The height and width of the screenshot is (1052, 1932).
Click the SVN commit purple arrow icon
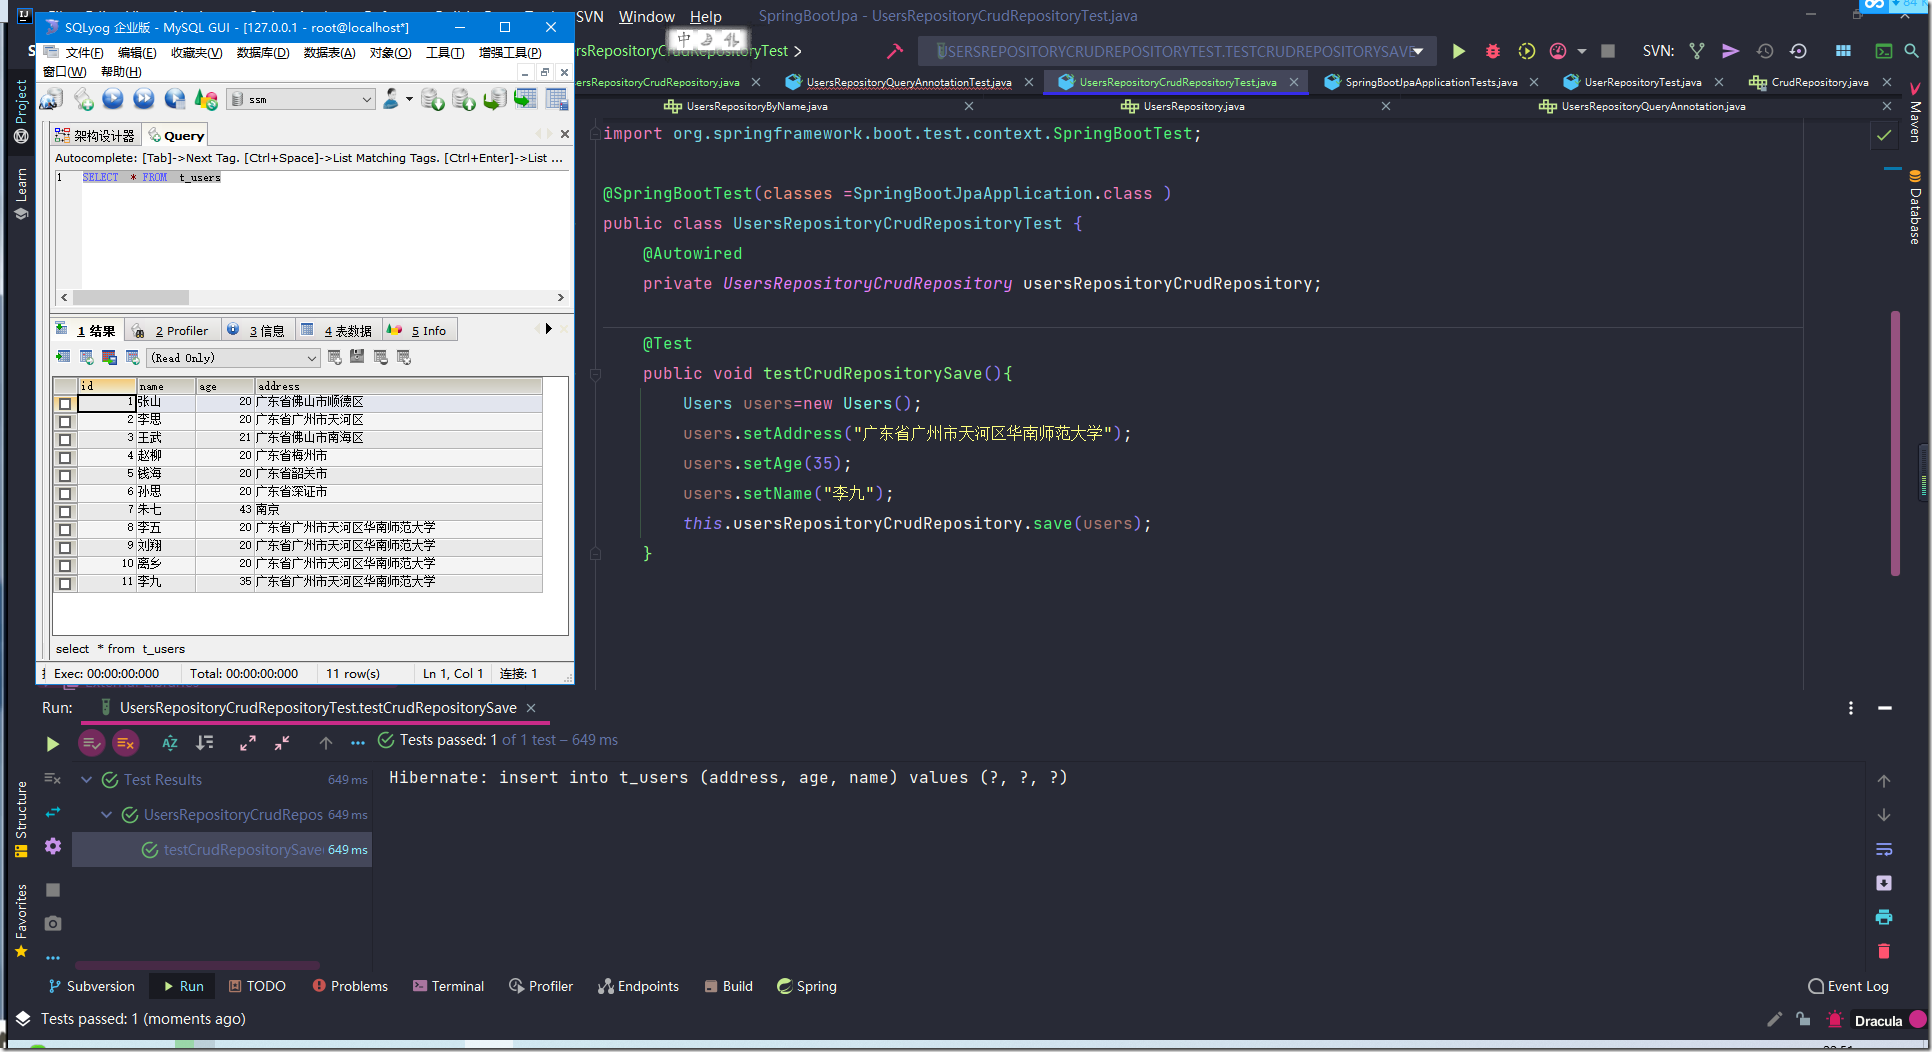pos(1731,51)
